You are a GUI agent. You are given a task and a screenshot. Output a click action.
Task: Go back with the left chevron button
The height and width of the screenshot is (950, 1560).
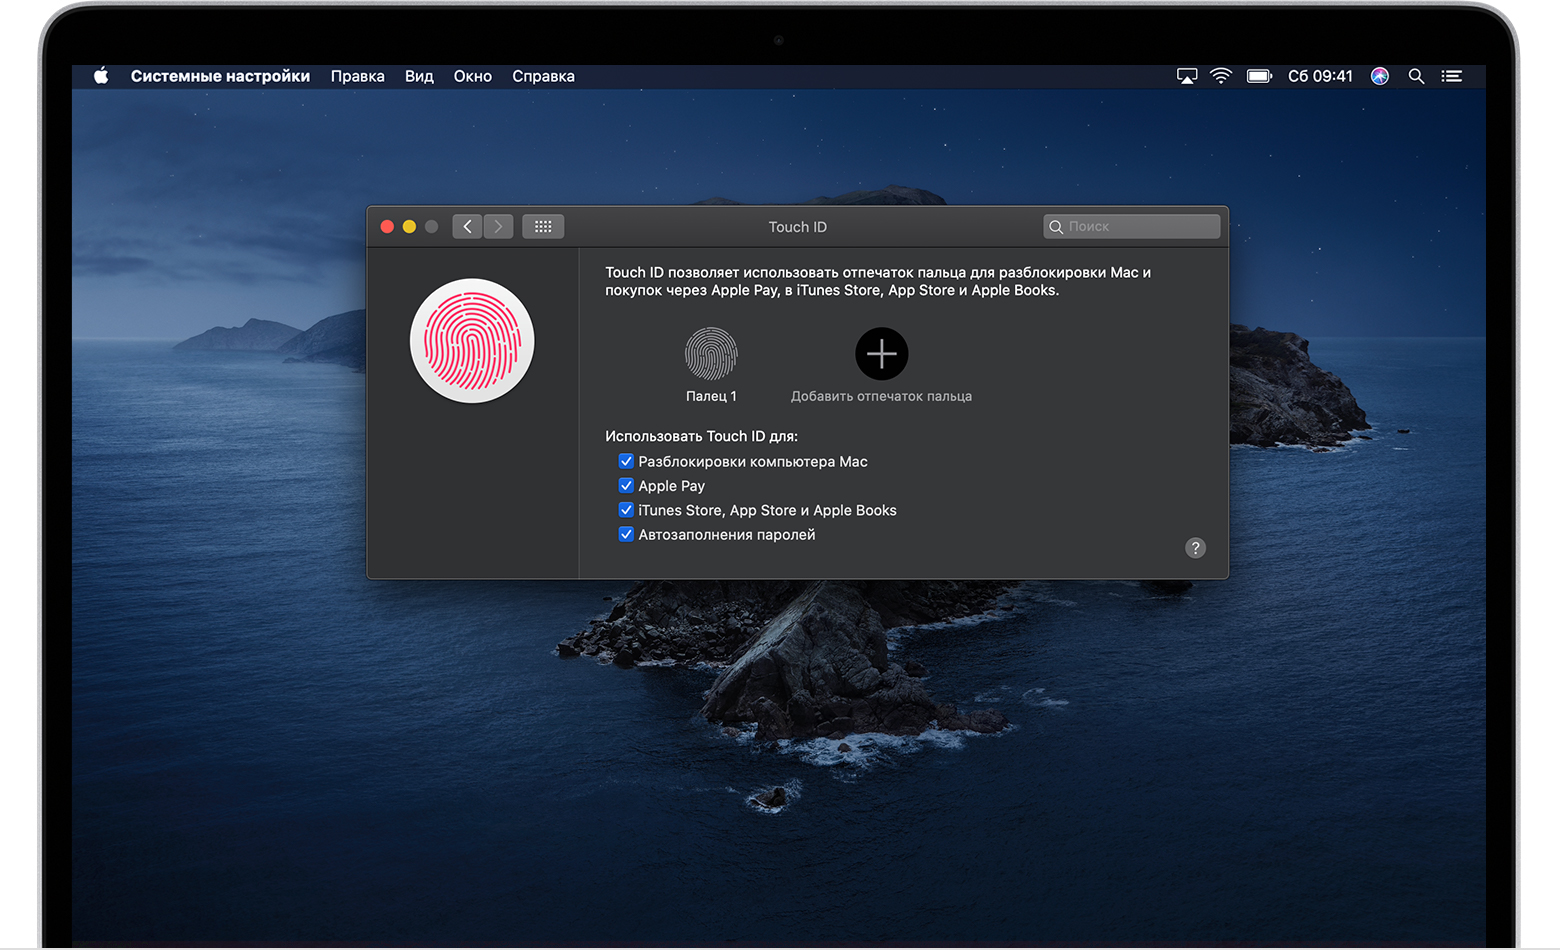[467, 227]
